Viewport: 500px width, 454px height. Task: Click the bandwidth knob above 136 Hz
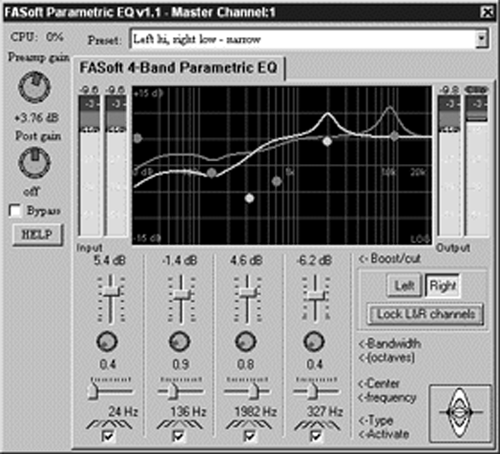(179, 341)
